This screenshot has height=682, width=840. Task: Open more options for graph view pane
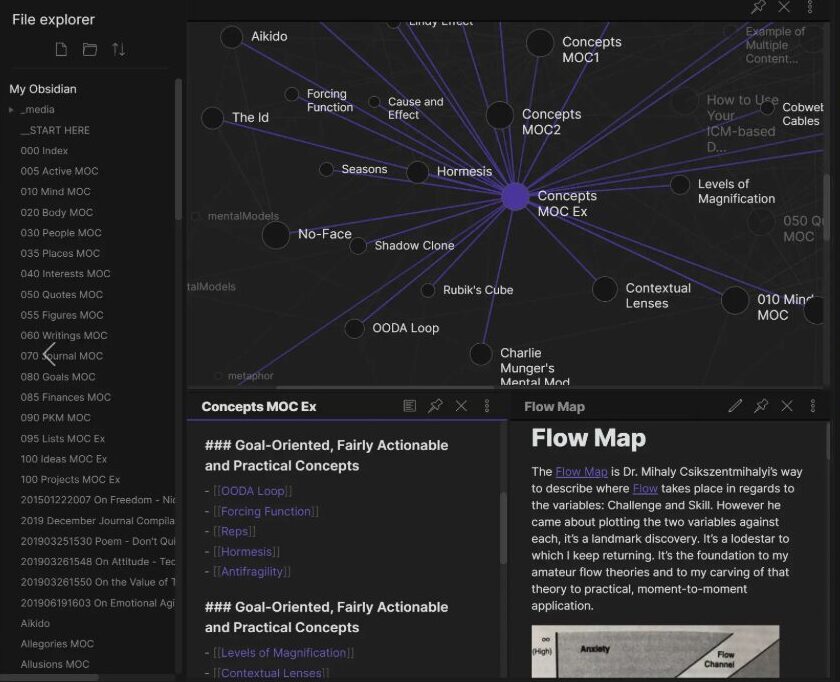[810, 7]
